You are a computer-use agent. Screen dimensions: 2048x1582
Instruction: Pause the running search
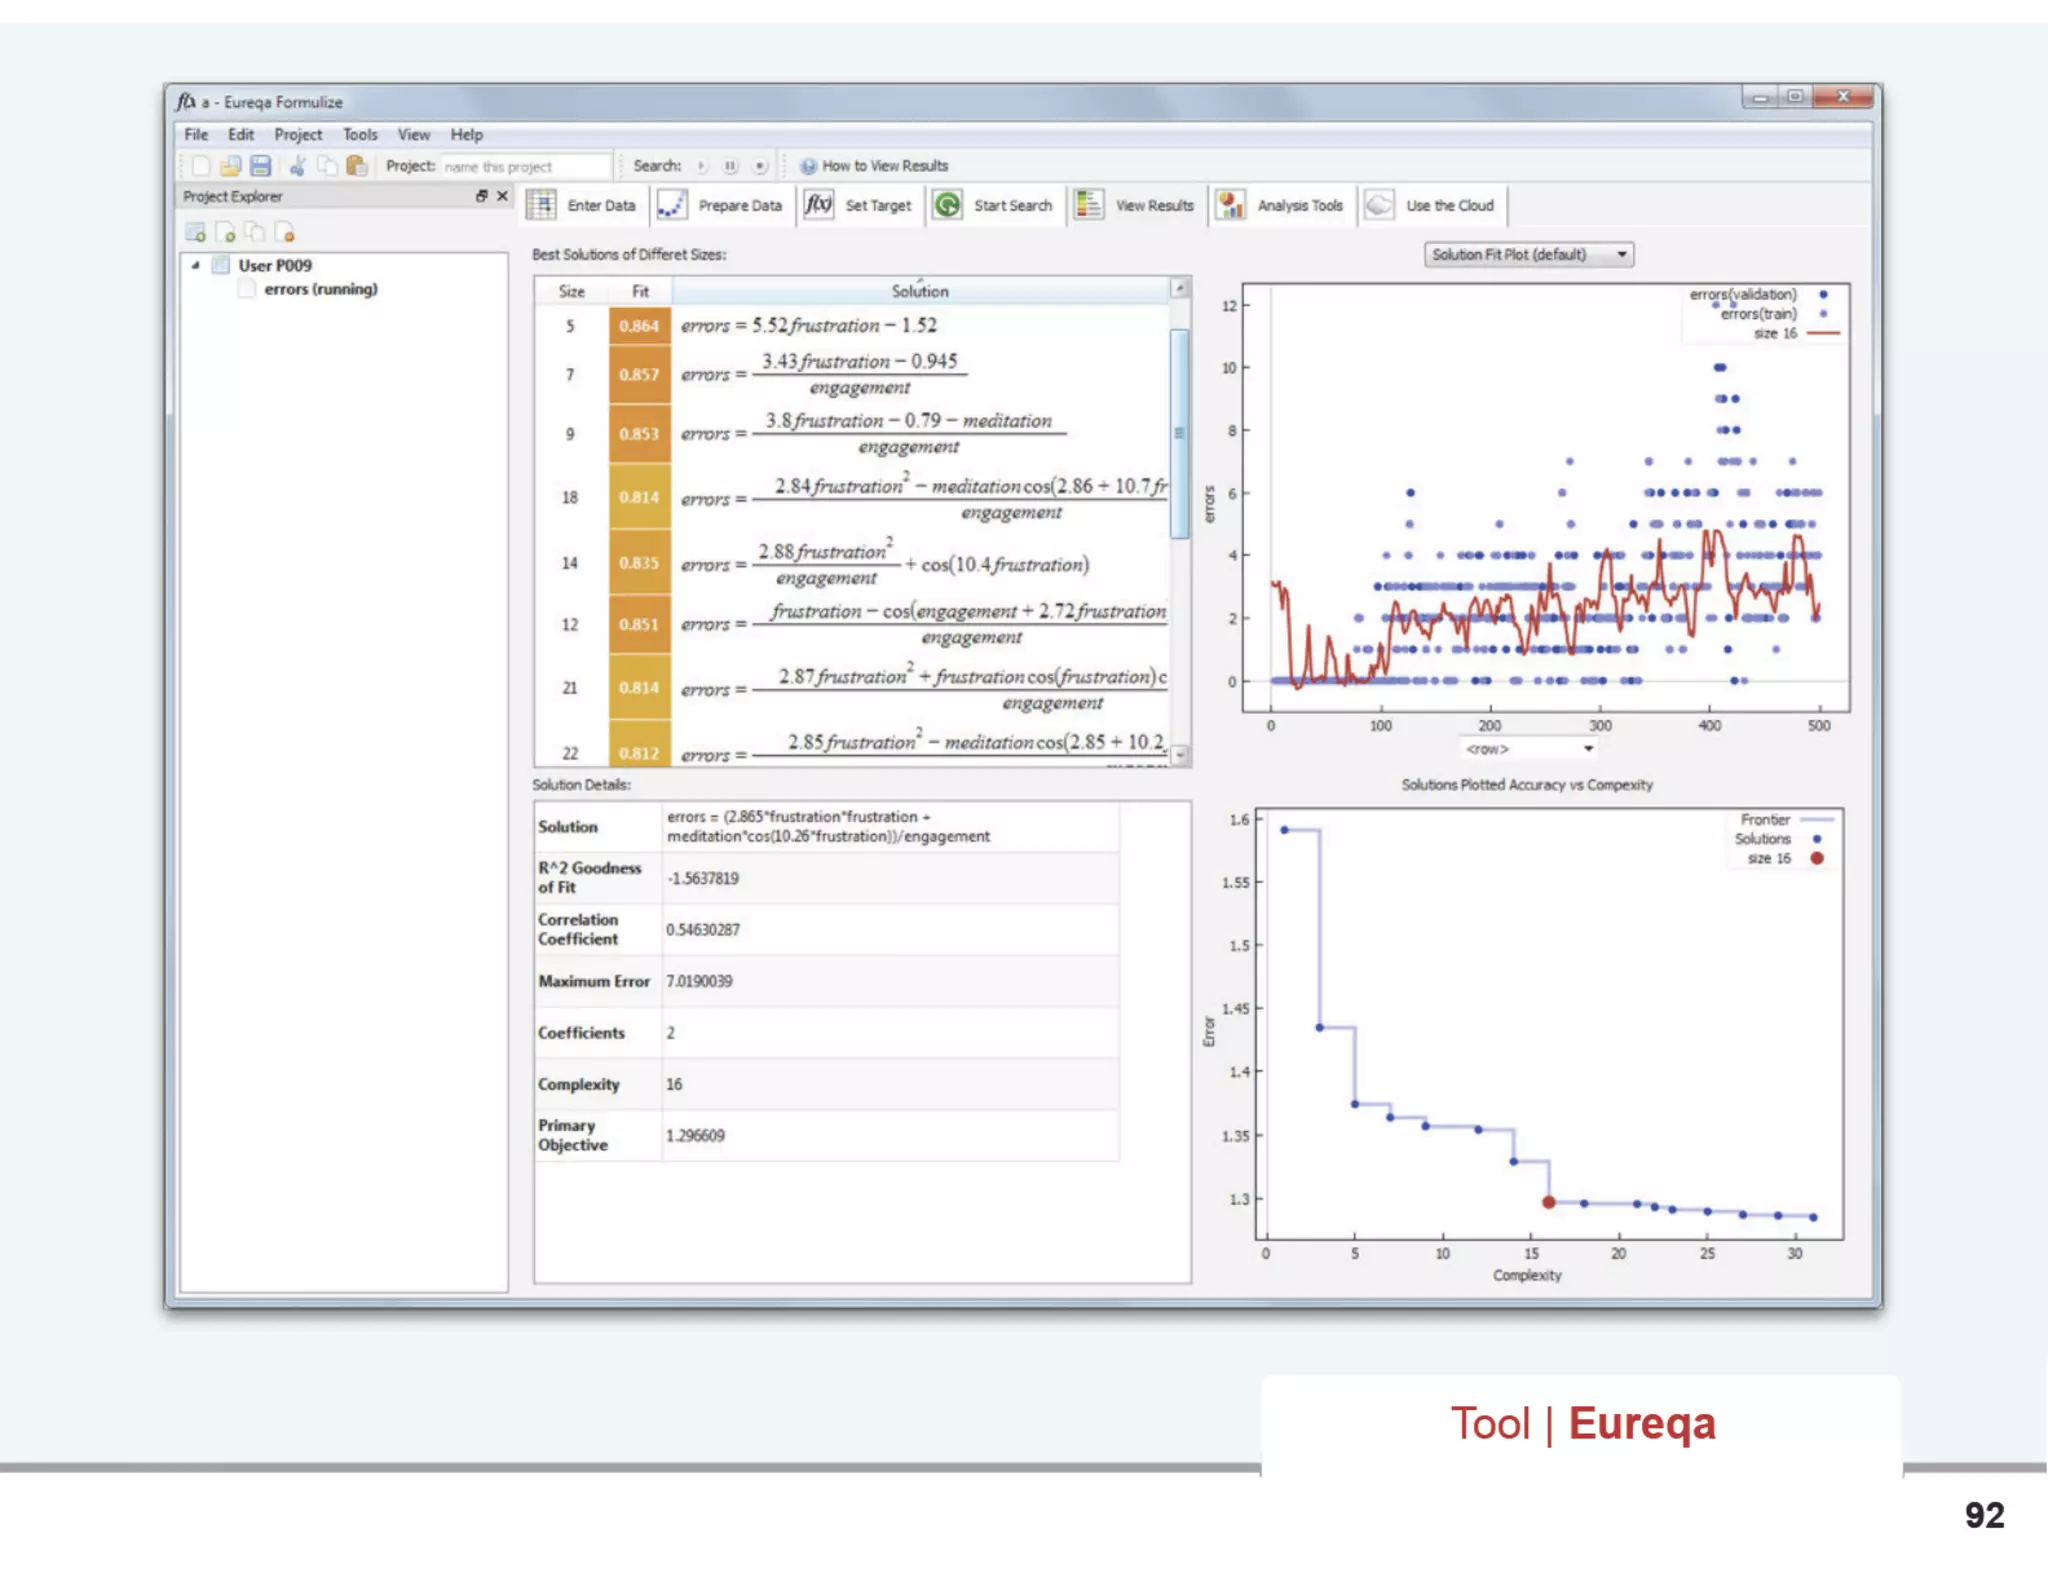pyautogui.click(x=730, y=166)
